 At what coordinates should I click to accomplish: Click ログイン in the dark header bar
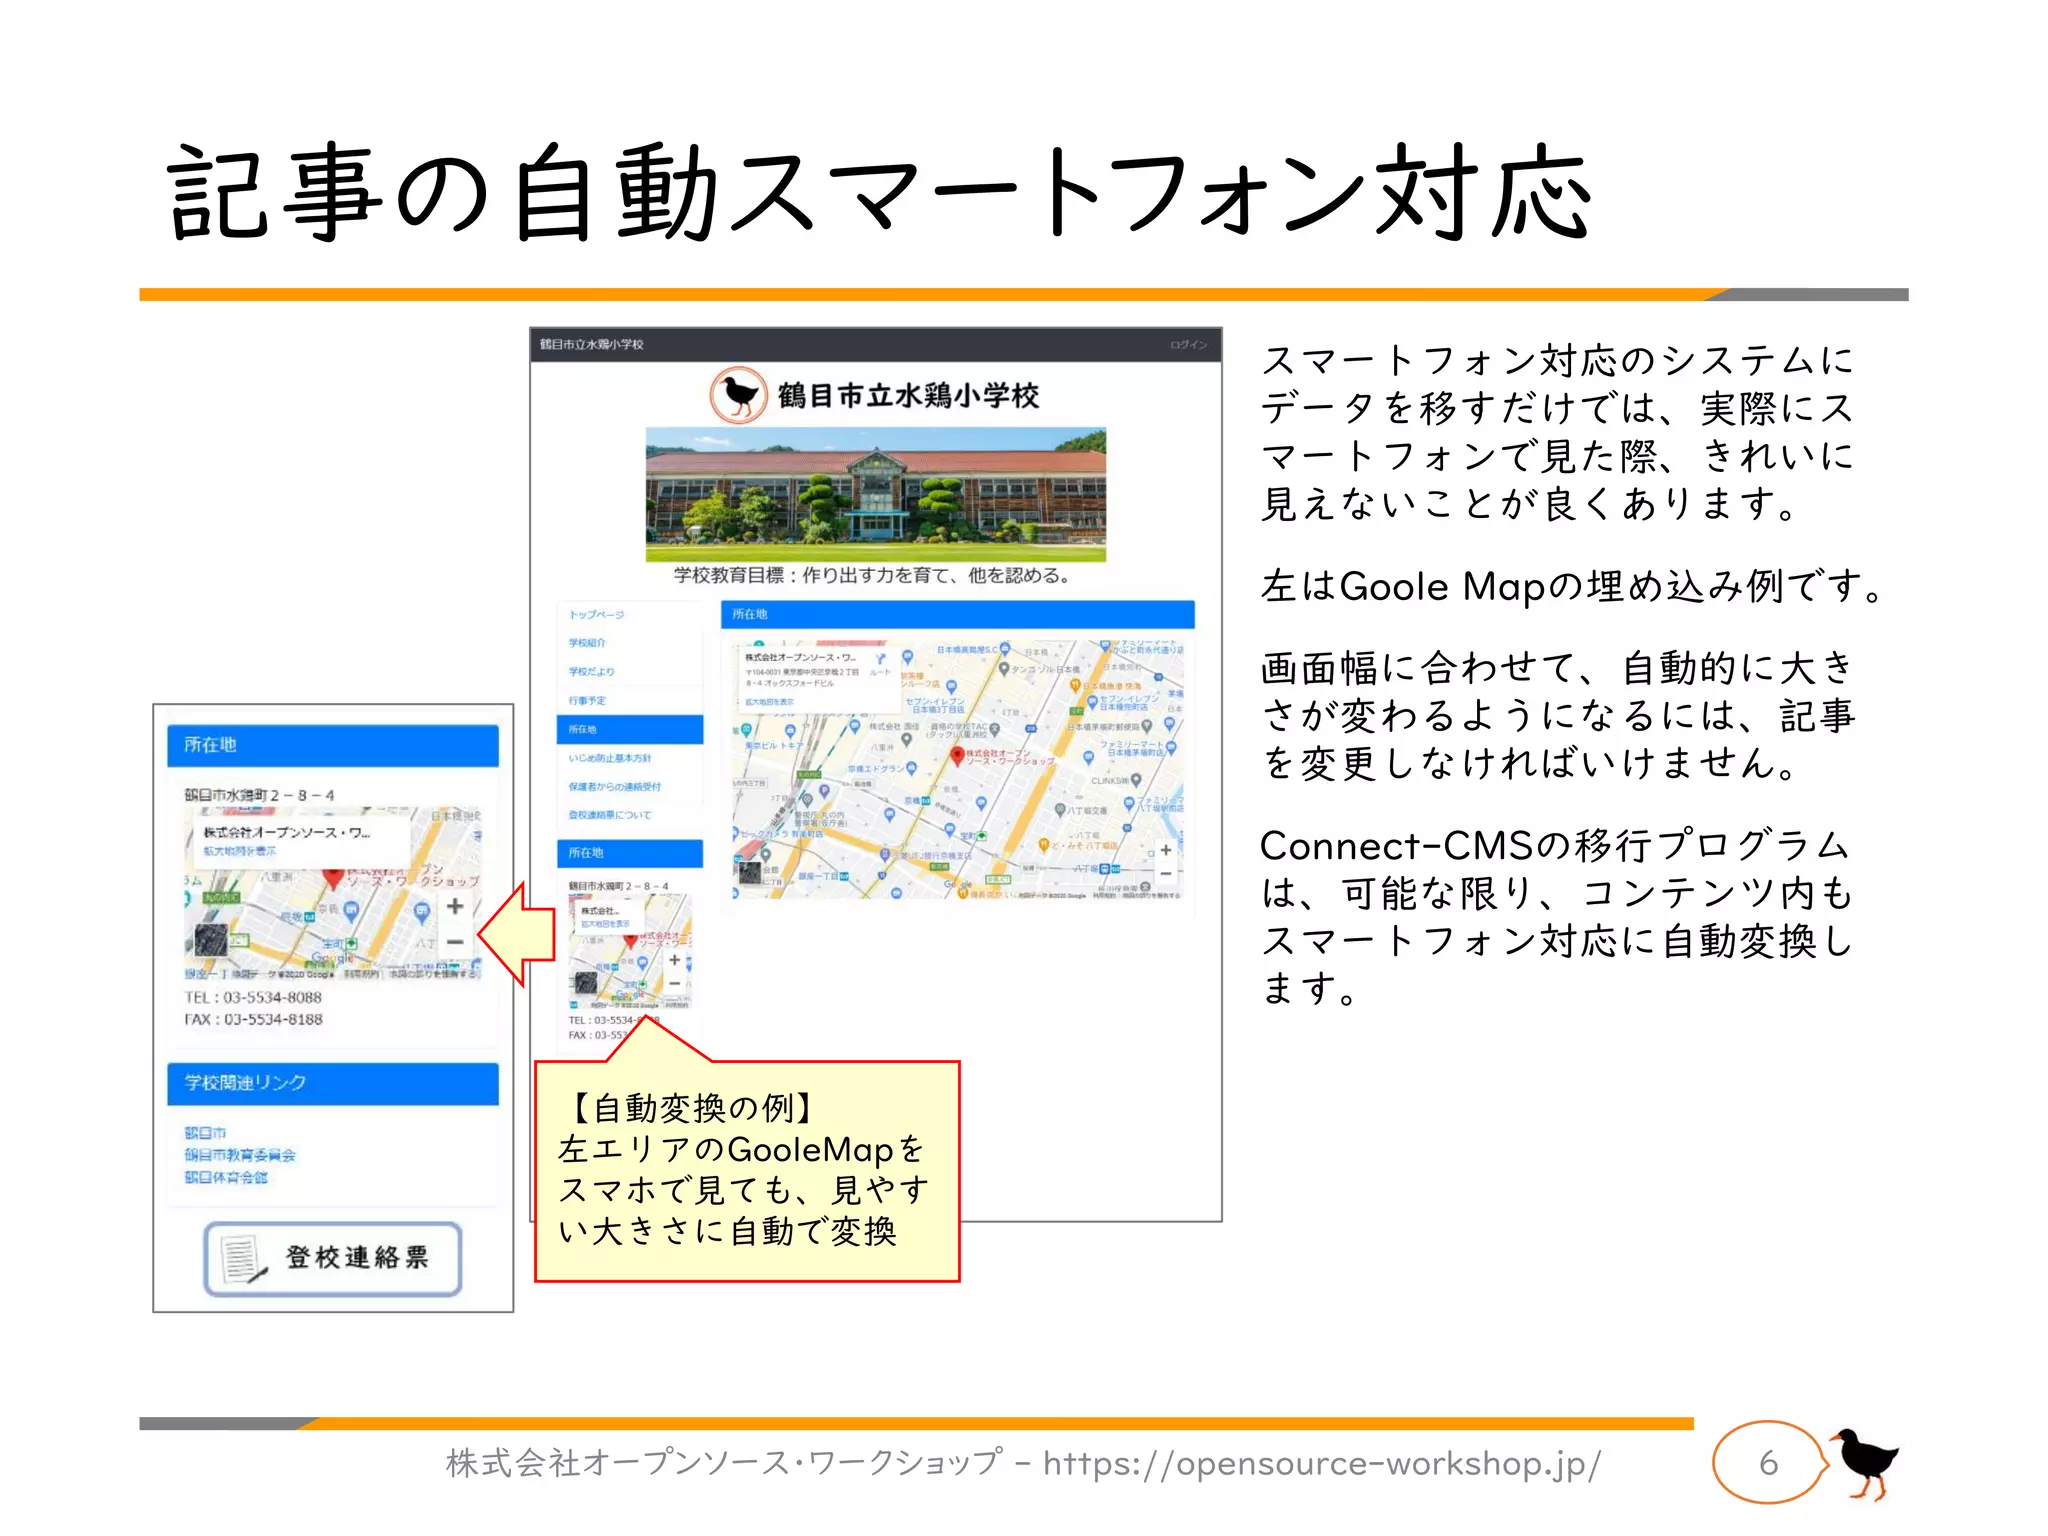pos(1189,345)
